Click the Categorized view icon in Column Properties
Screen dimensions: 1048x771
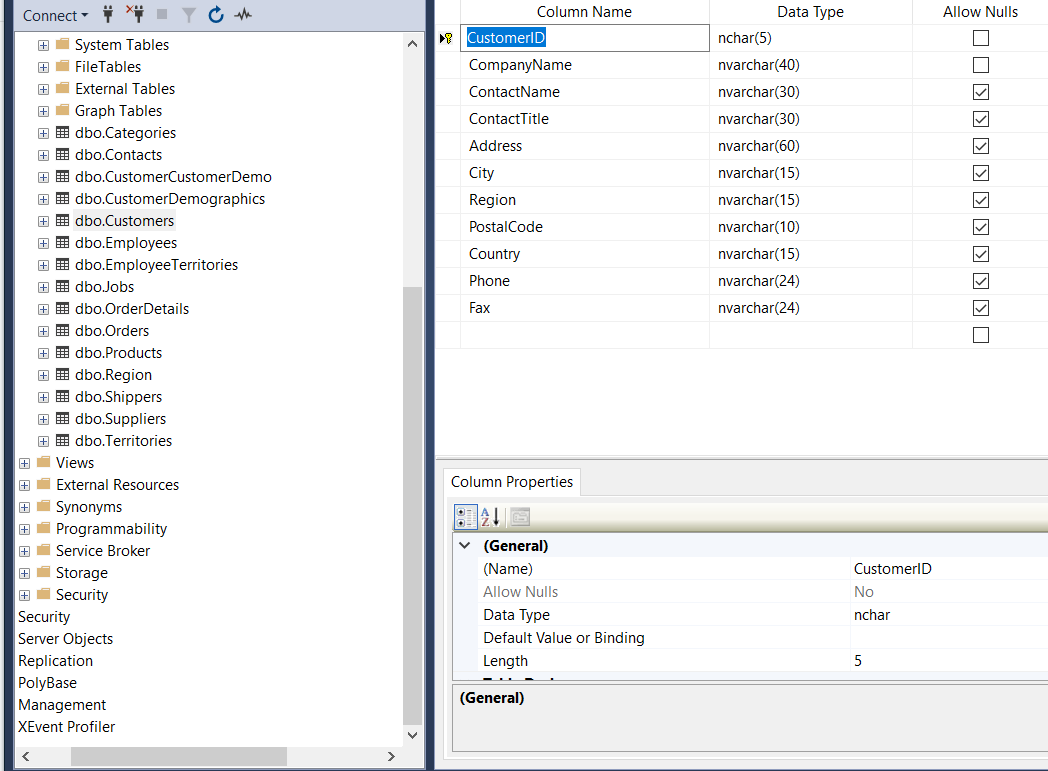[x=466, y=517]
